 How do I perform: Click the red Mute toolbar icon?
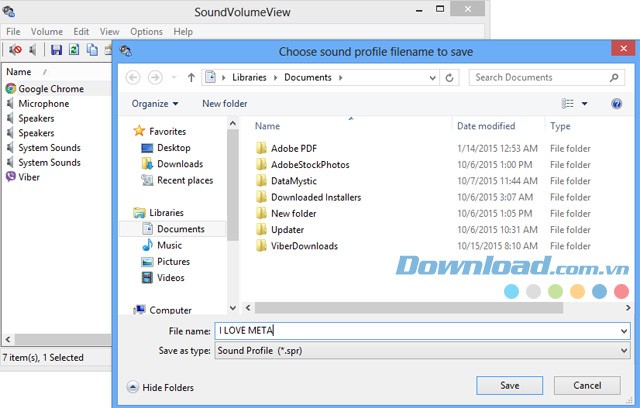tap(15, 50)
